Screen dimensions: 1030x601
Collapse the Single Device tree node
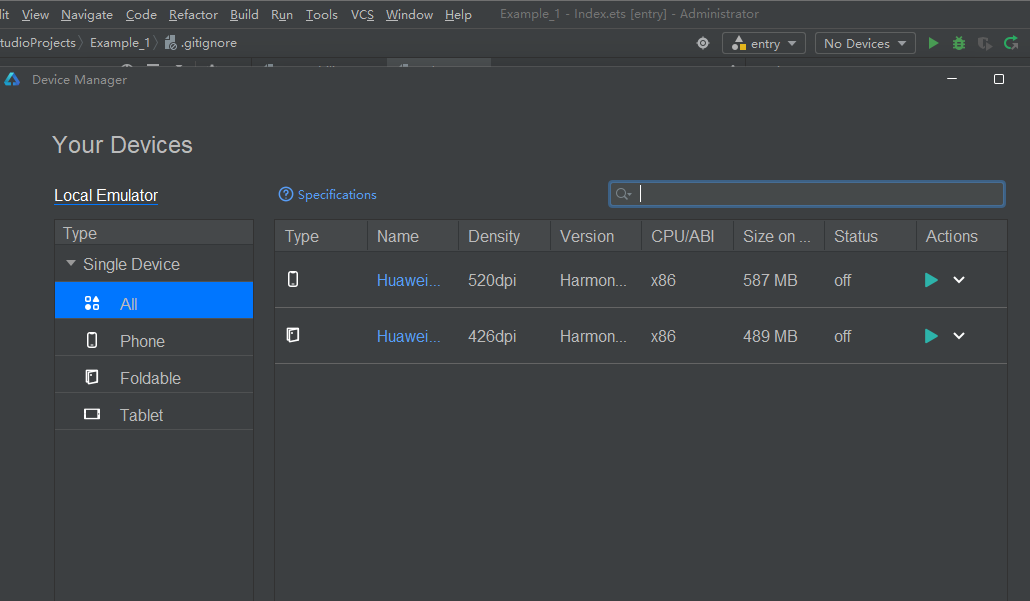click(71, 263)
